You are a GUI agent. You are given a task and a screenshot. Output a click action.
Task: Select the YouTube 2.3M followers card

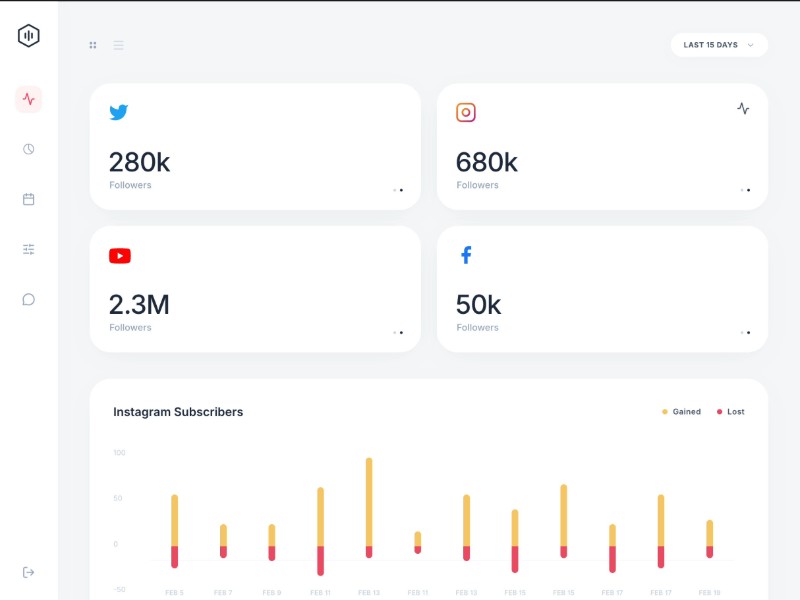pyautogui.click(x=255, y=289)
